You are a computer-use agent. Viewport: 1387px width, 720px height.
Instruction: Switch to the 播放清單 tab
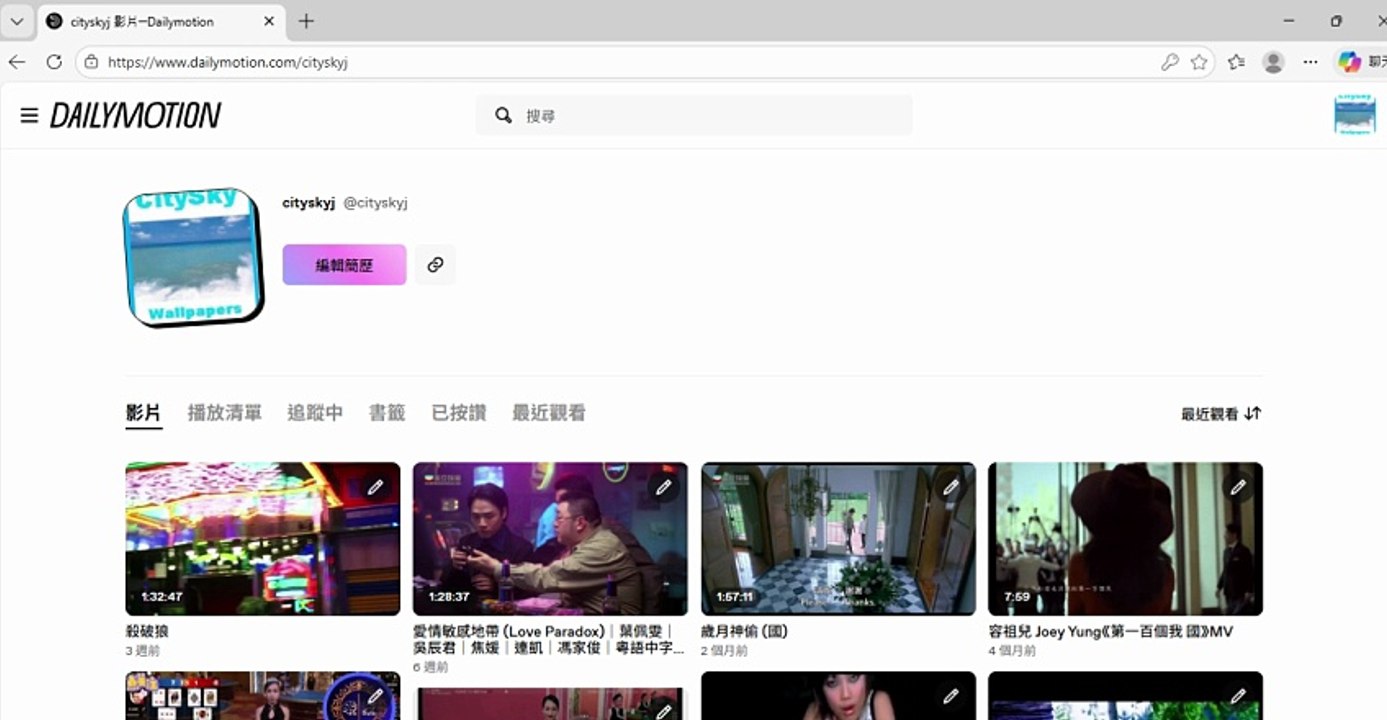pos(225,413)
